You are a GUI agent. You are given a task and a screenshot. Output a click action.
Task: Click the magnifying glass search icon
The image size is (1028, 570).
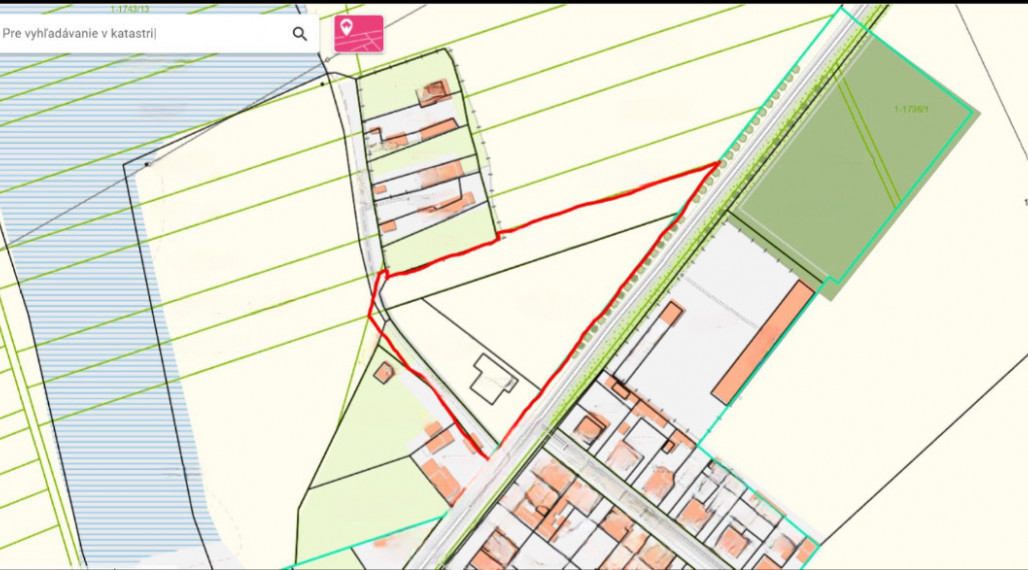(299, 34)
